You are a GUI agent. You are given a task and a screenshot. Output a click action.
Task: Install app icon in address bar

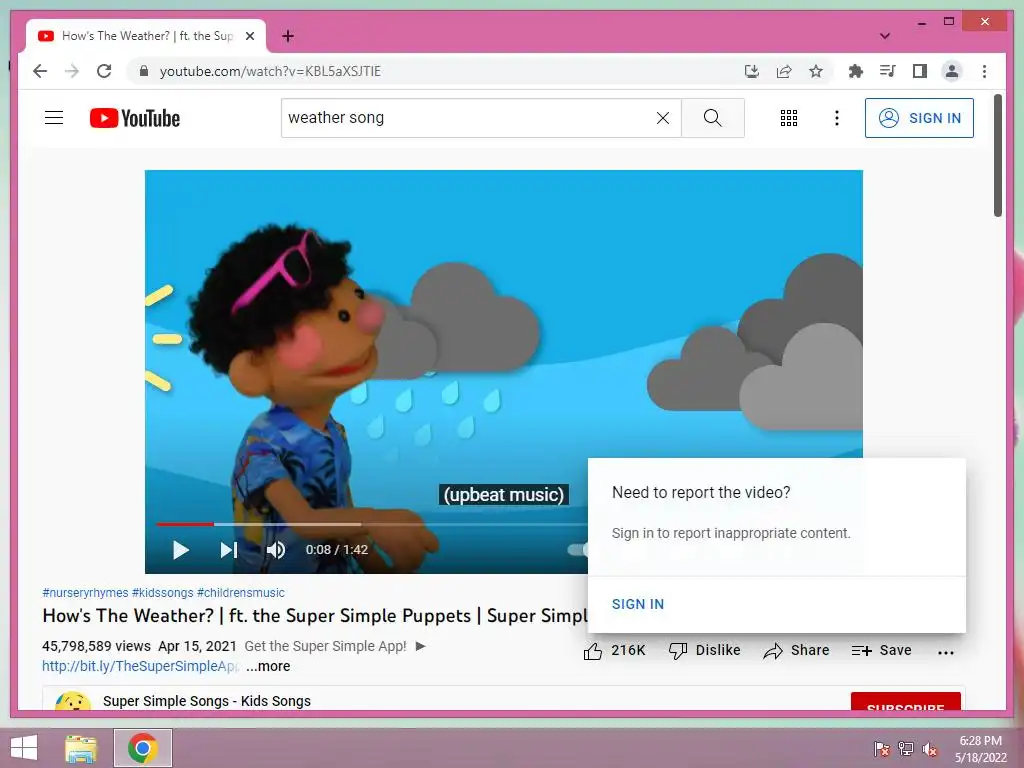[x=752, y=71]
